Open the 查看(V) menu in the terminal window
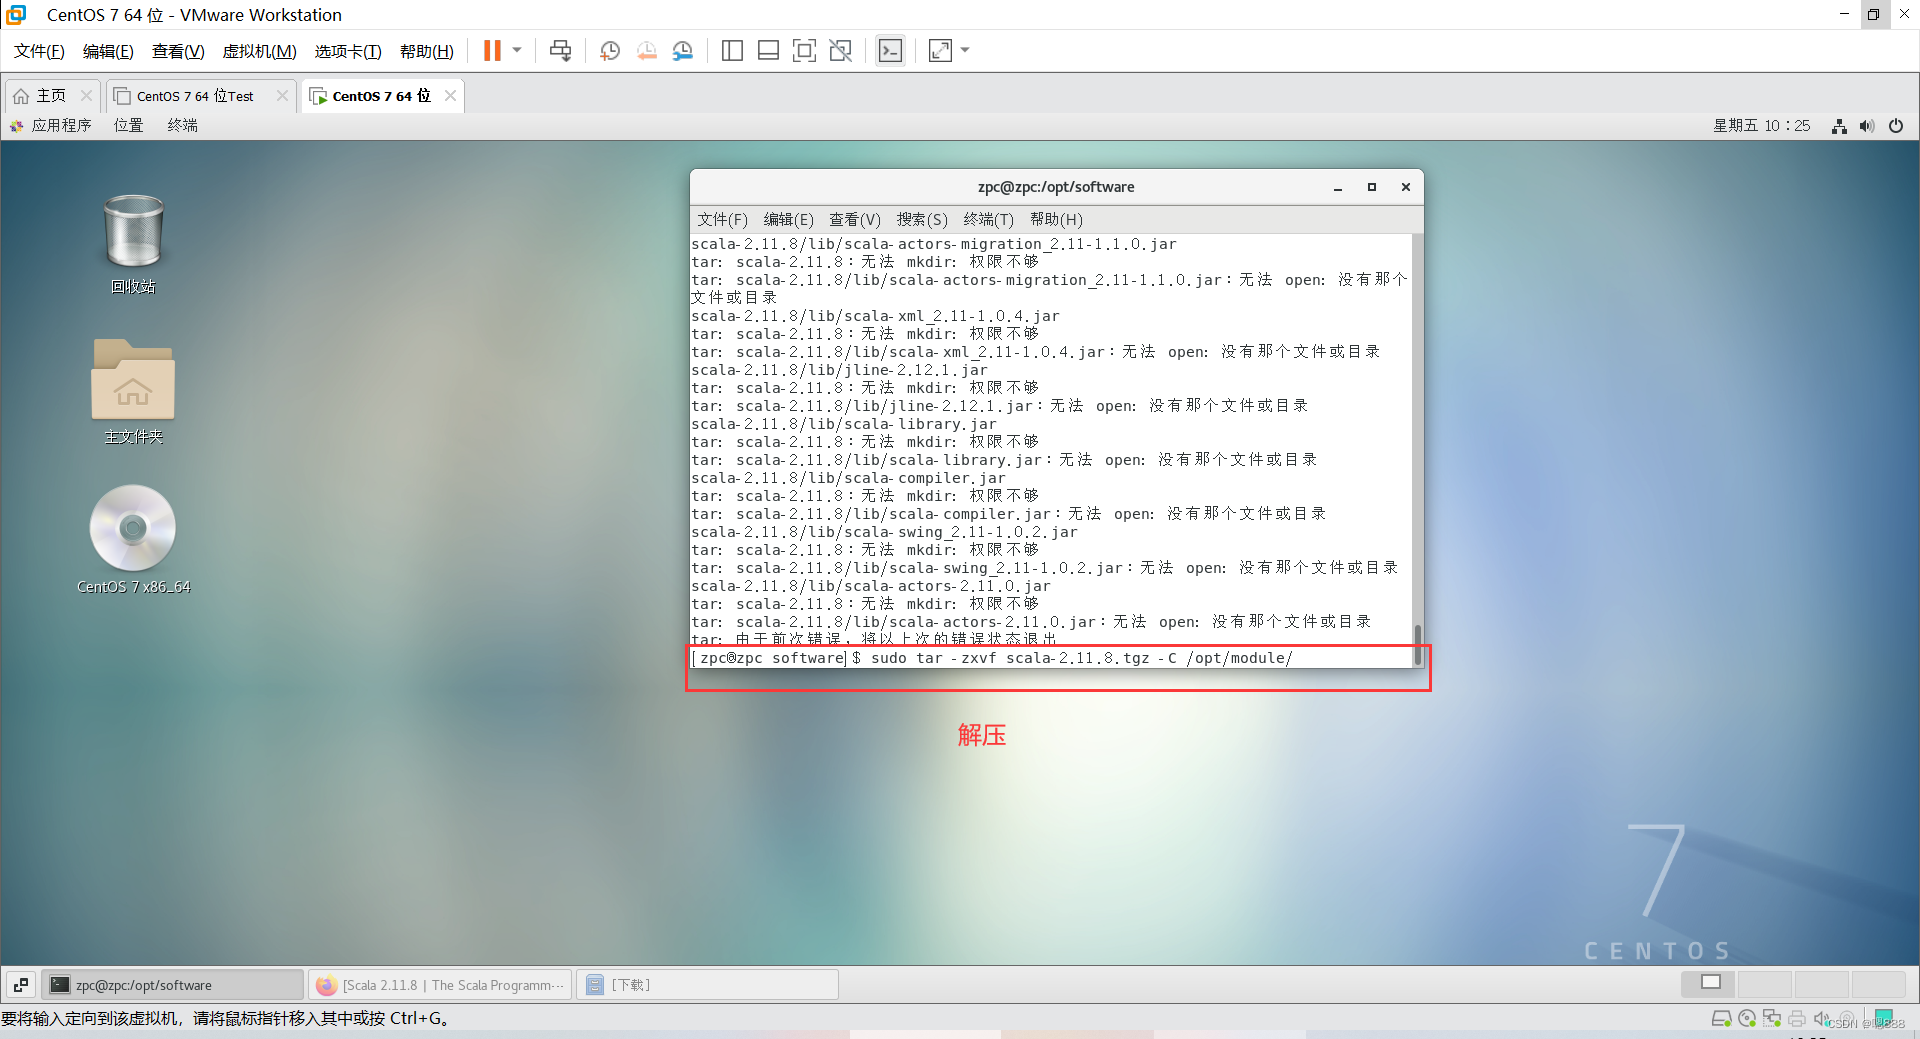The width and height of the screenshot is (1920, 1039). [853, 219]
